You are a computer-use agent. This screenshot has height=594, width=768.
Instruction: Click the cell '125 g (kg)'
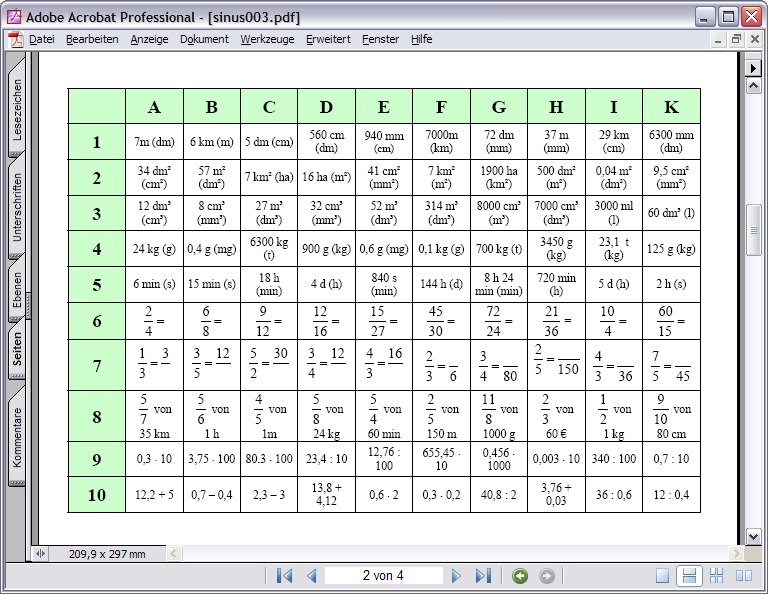(671, 249)
